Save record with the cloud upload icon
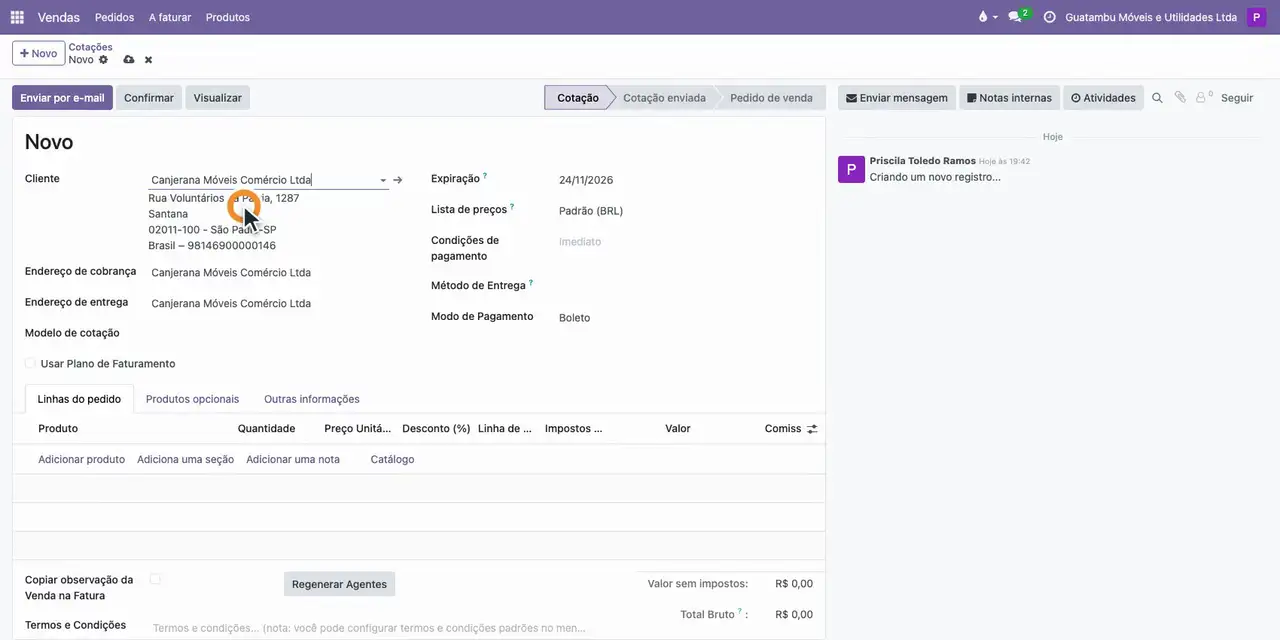 129,60
